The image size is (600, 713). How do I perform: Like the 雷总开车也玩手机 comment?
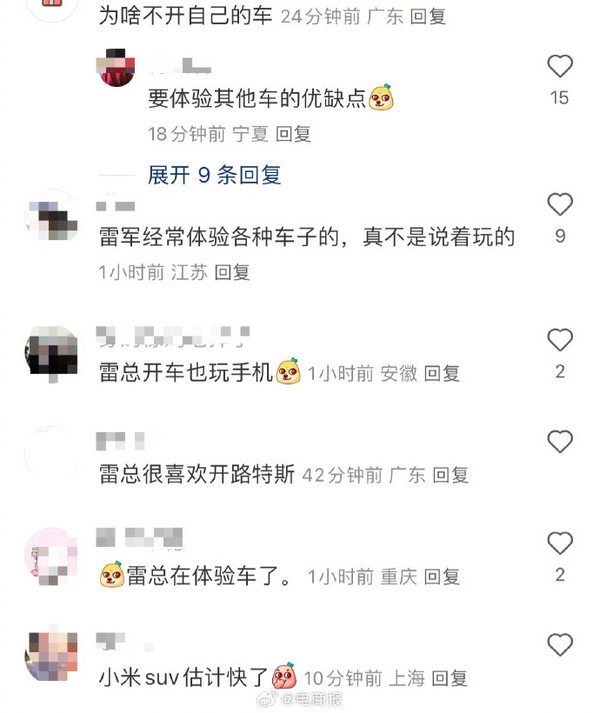pyautogui.click(x=560, y=340)
